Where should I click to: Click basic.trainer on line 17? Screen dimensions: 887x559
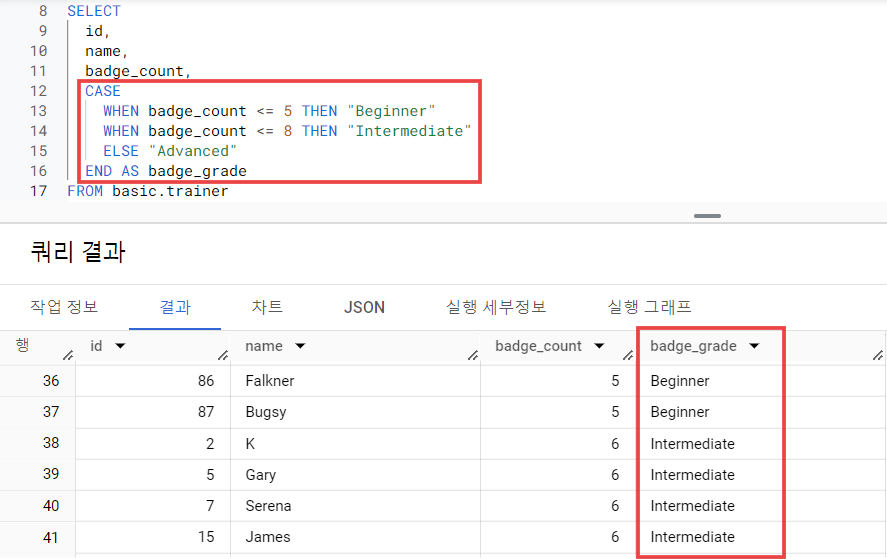click(170, 191)
